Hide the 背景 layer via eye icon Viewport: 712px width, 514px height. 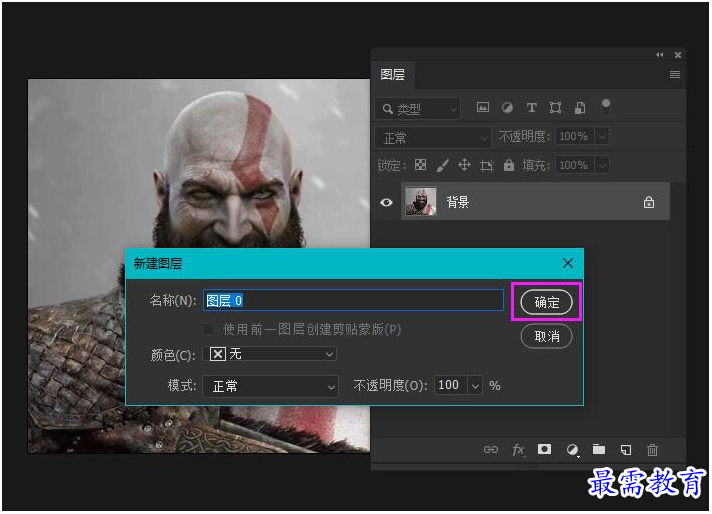pos(386,202)
